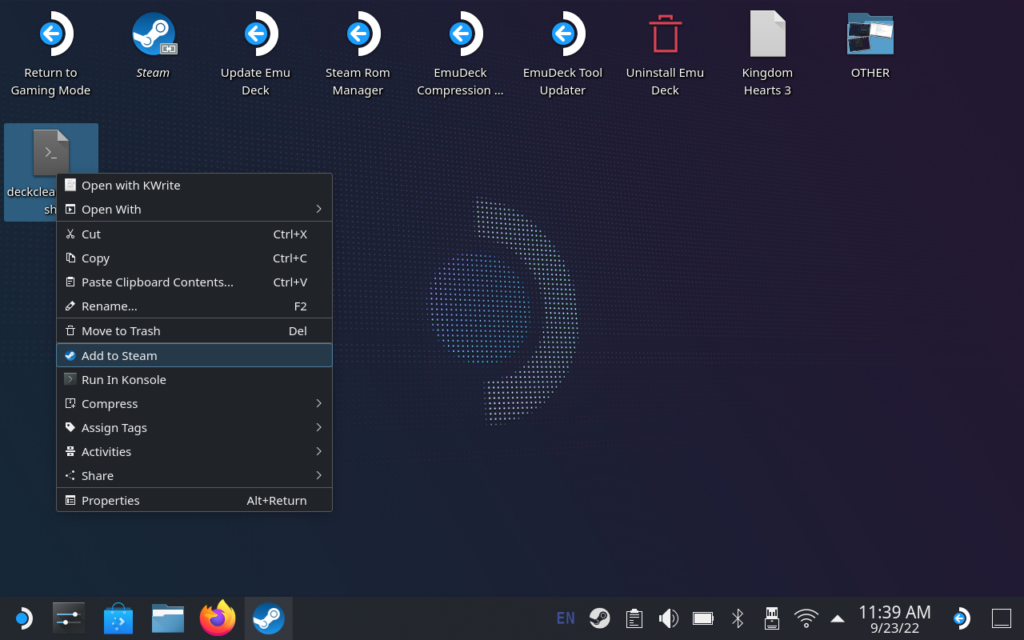The height and width of the screenshot is (640, 1024).
Task: Select Move to Trash
Action: [x=194, y=331]
